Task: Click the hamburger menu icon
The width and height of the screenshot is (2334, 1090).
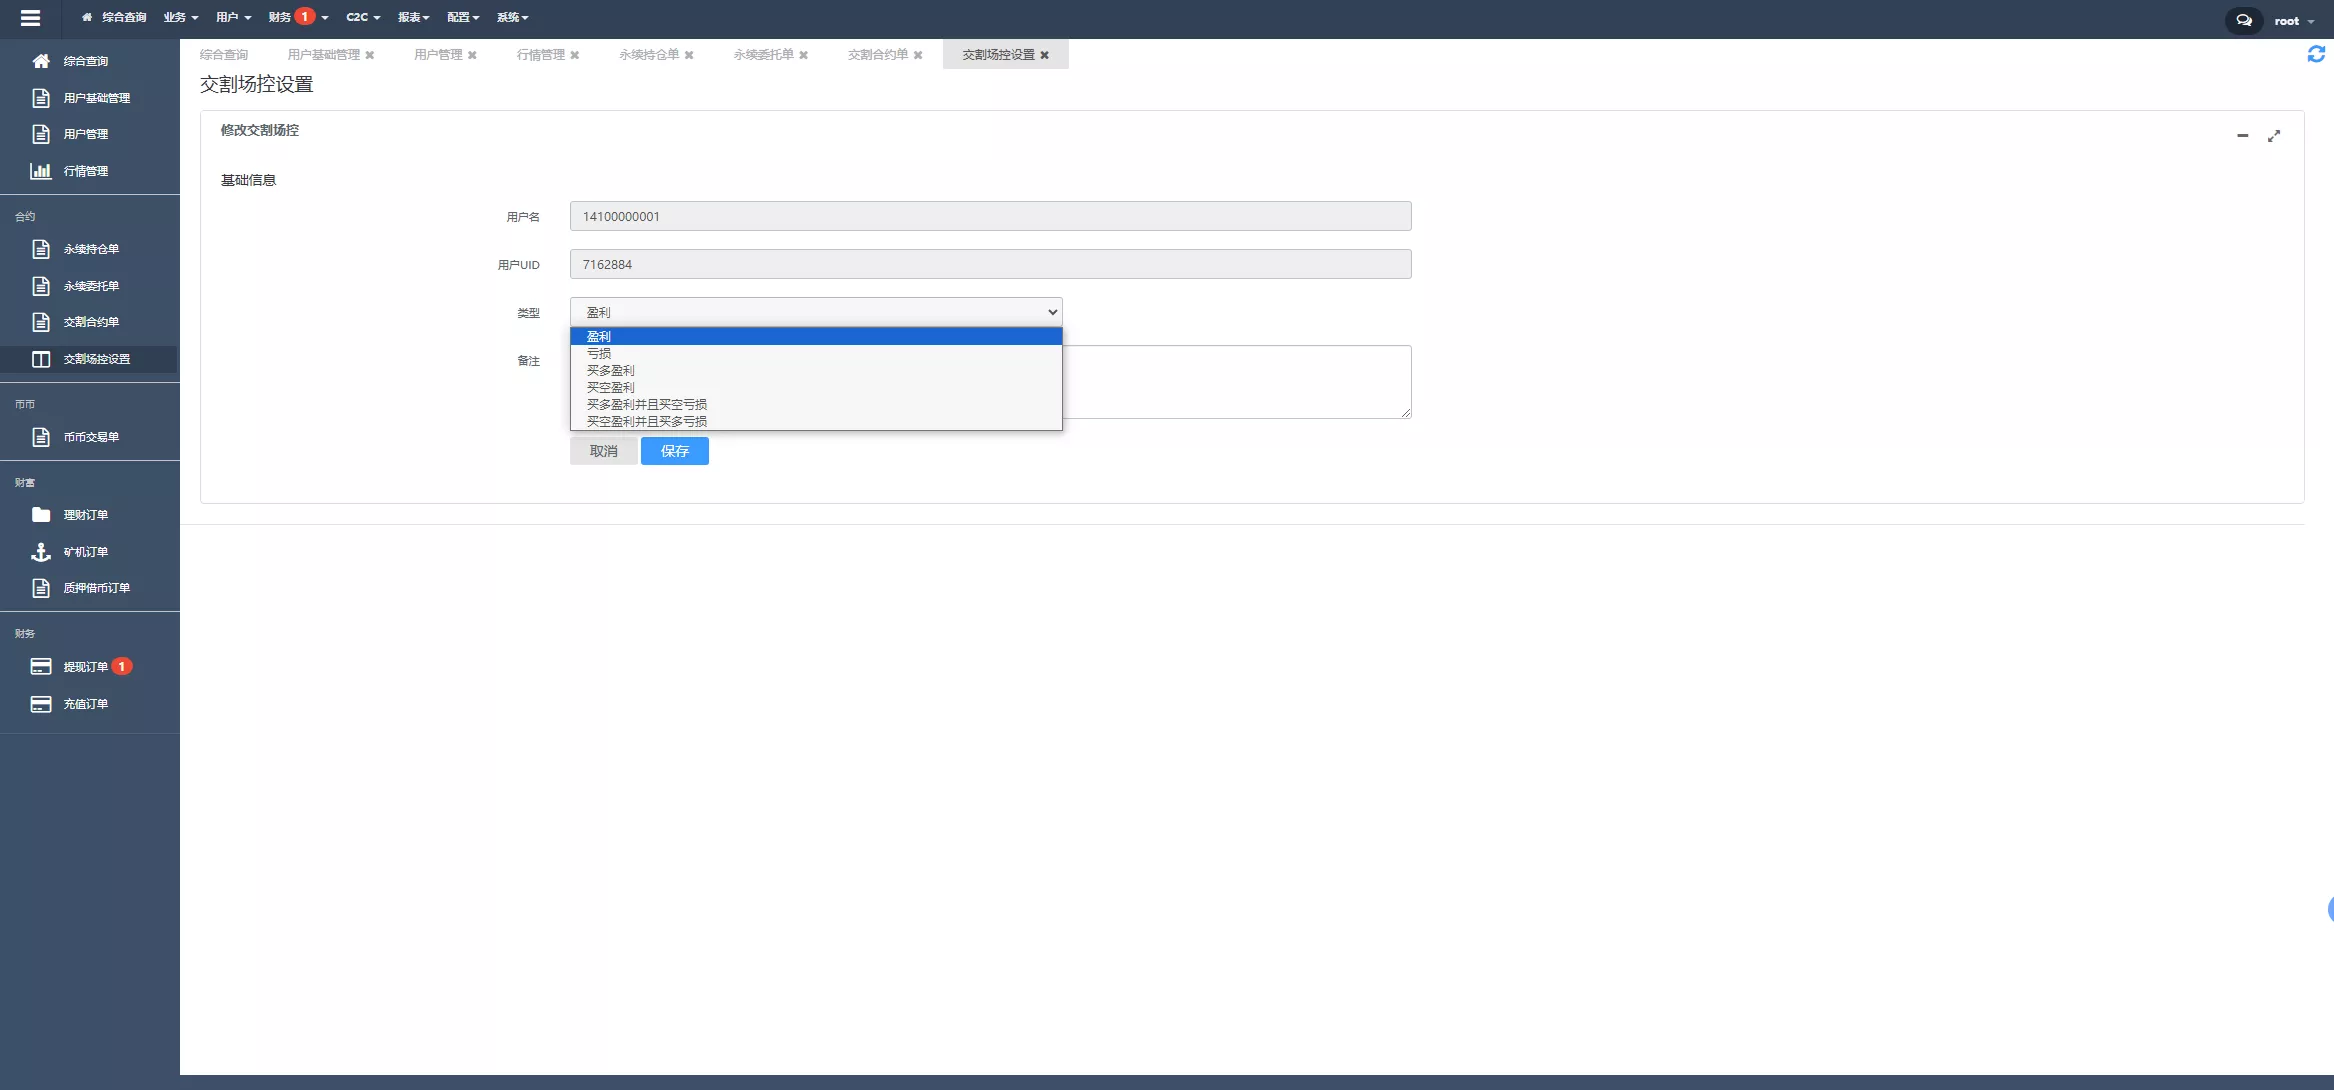Action: point(30,18)
